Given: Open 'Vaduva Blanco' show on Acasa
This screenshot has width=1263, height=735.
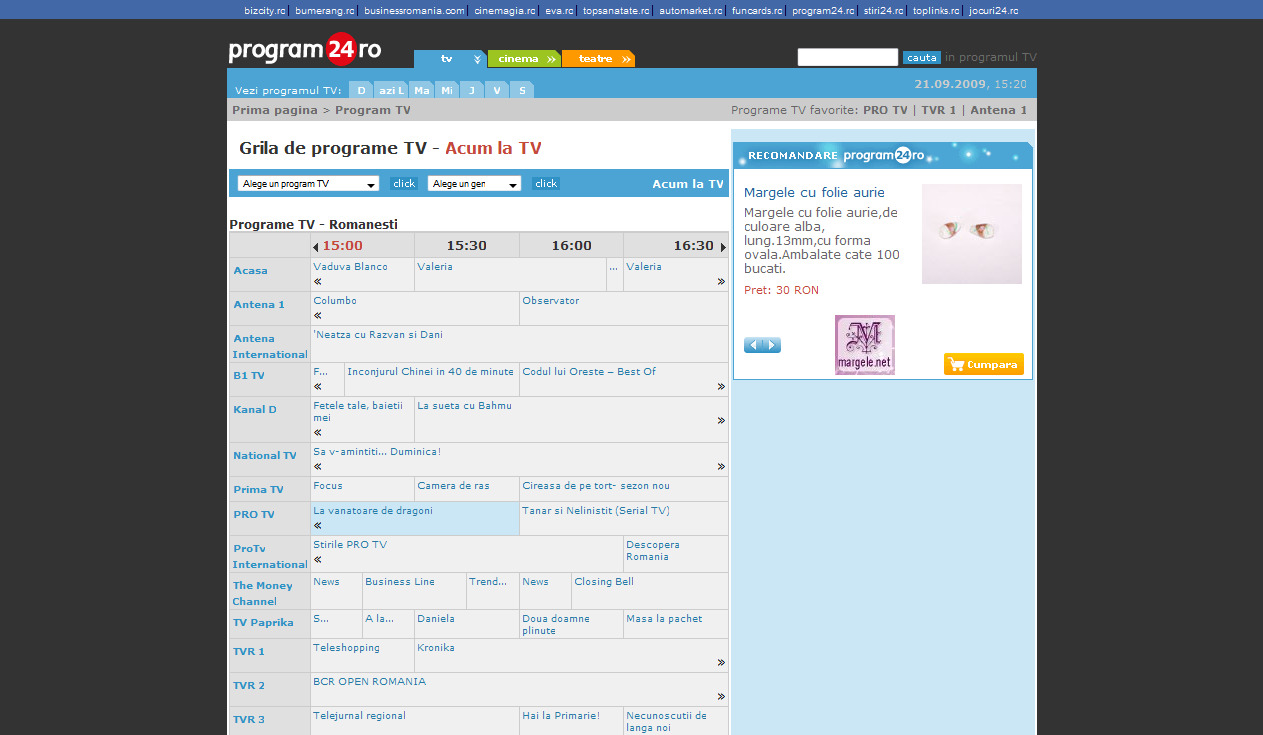Looking at the screenshot, I should coord(350,267).
